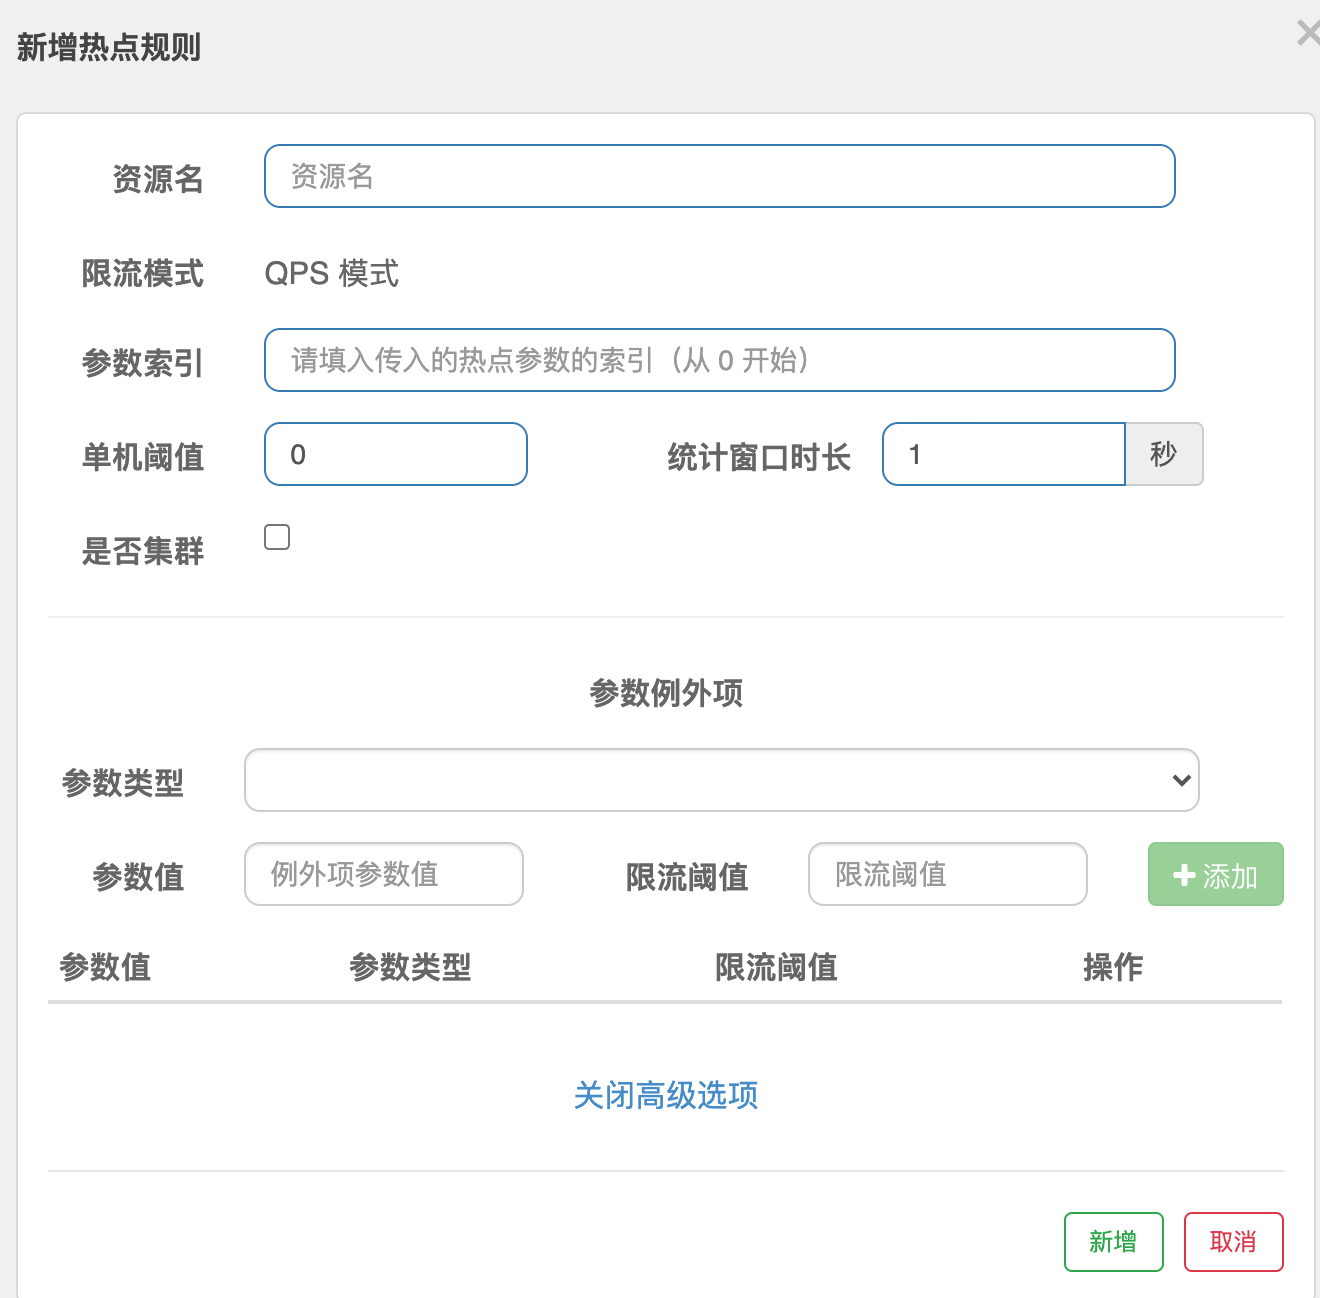Click the 新增 button to save the rule
The image size is (1320, 1298).
(1113, 1242)
